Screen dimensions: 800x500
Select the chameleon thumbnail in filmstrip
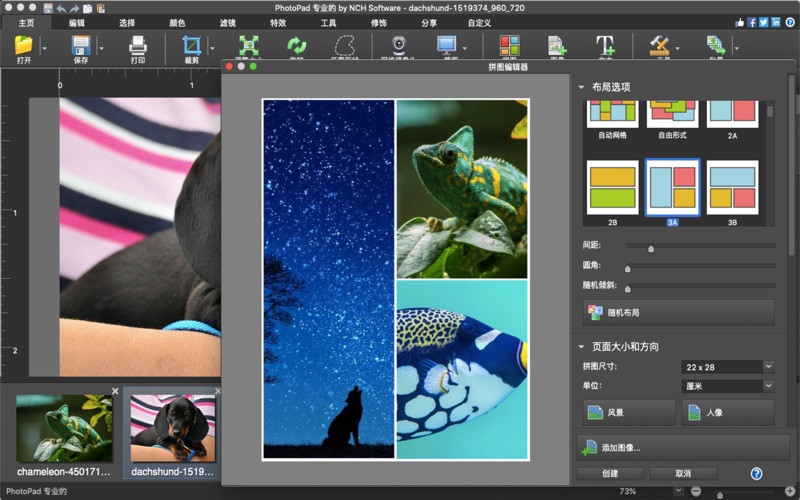click(64, 427)
